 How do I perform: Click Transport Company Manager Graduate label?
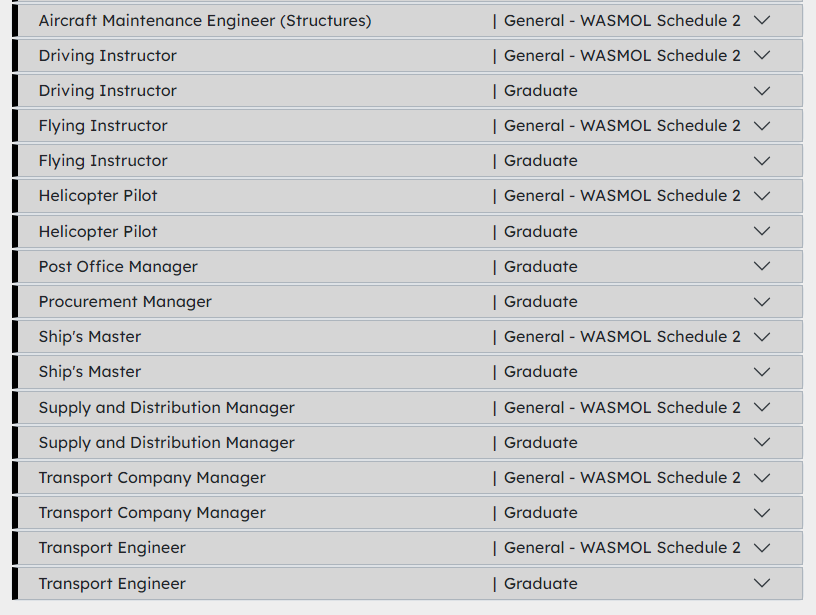(541, 513)
